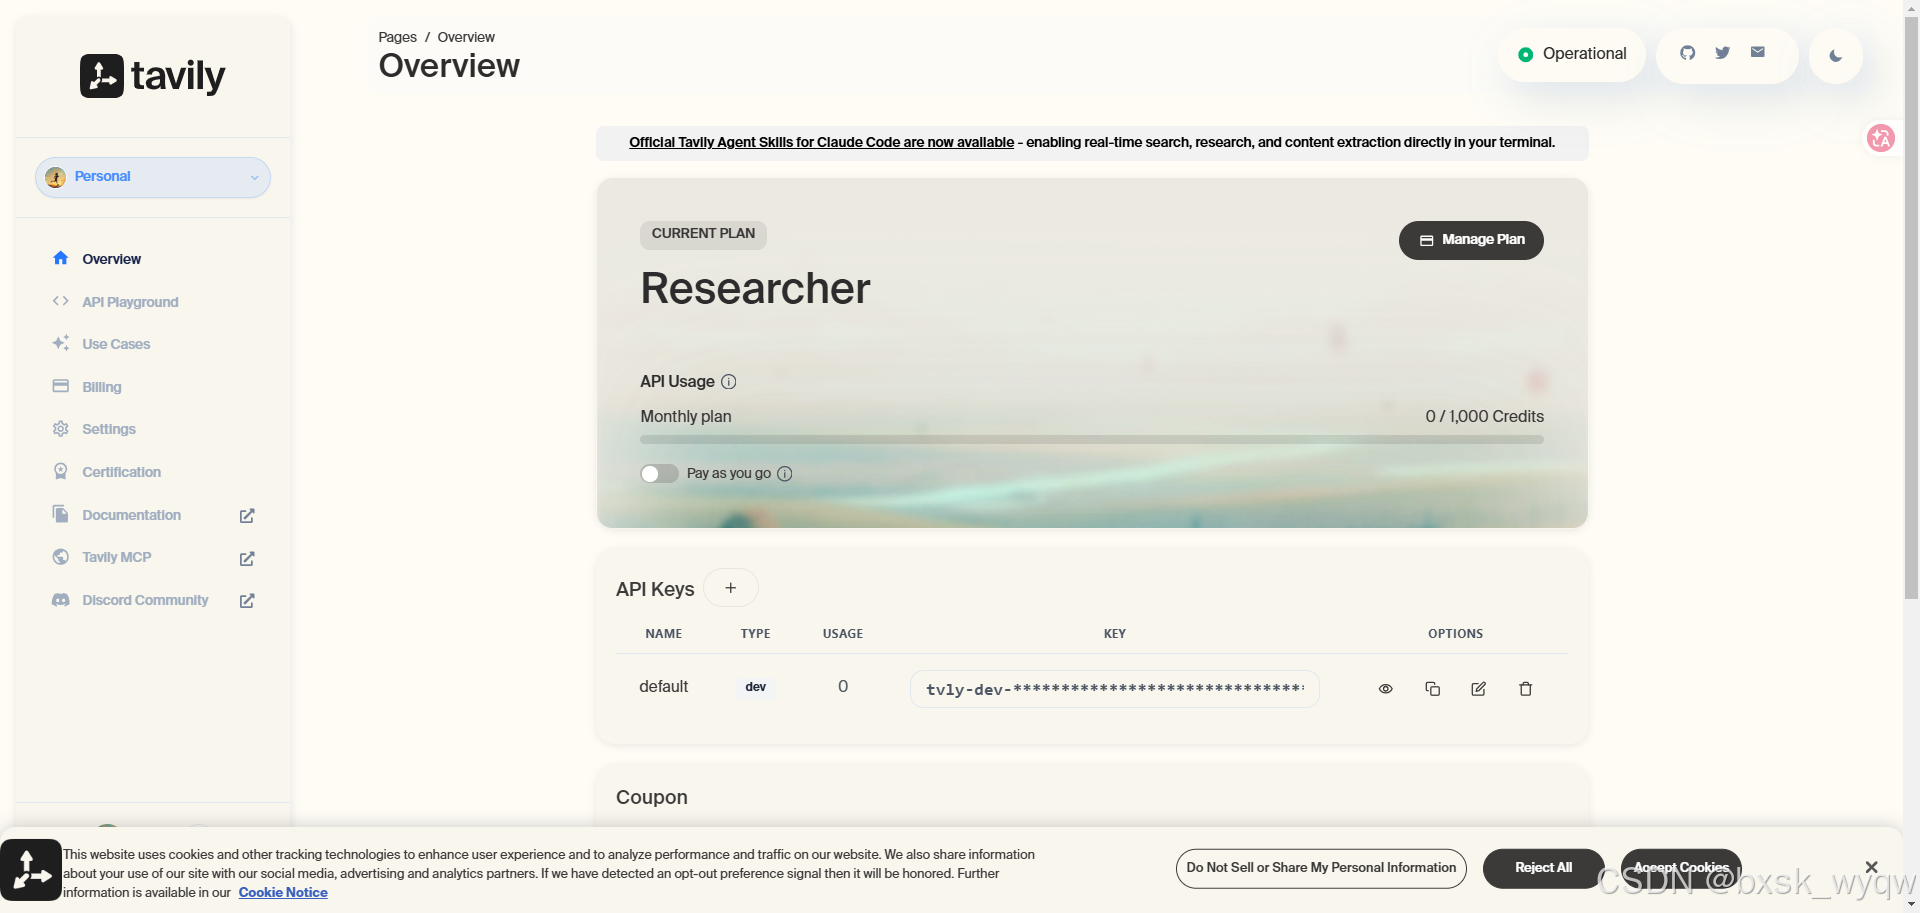Open the Twitter icon in the header
The image size is (1920, 913).
pos(1723,53)
